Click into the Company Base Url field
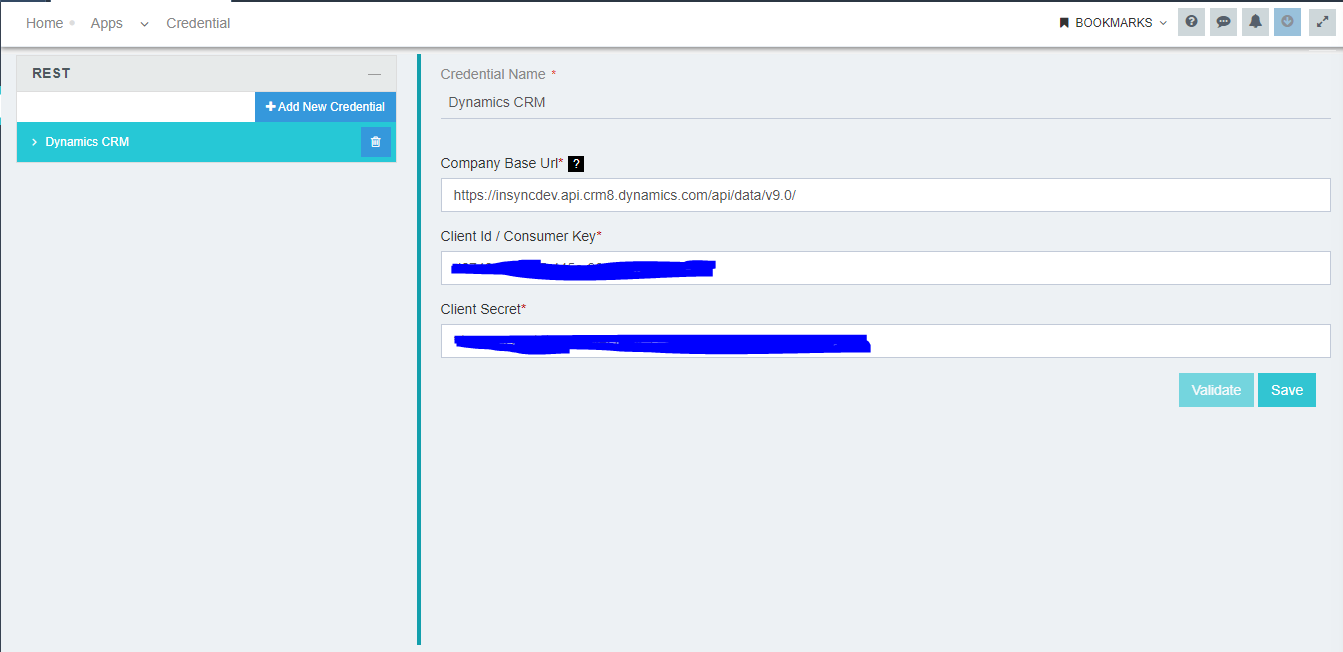The height and width of the screenshot is (652, 1343). coord(885,195)
